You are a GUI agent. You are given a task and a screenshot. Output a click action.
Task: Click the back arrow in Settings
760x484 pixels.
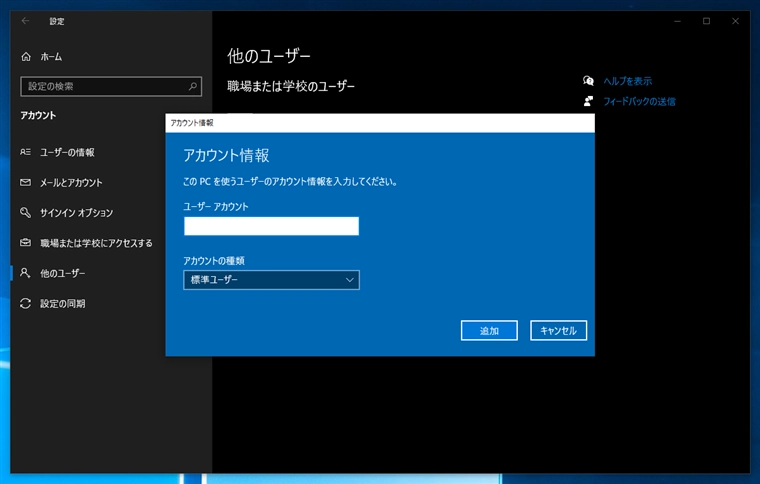click(x=25, y=21)
